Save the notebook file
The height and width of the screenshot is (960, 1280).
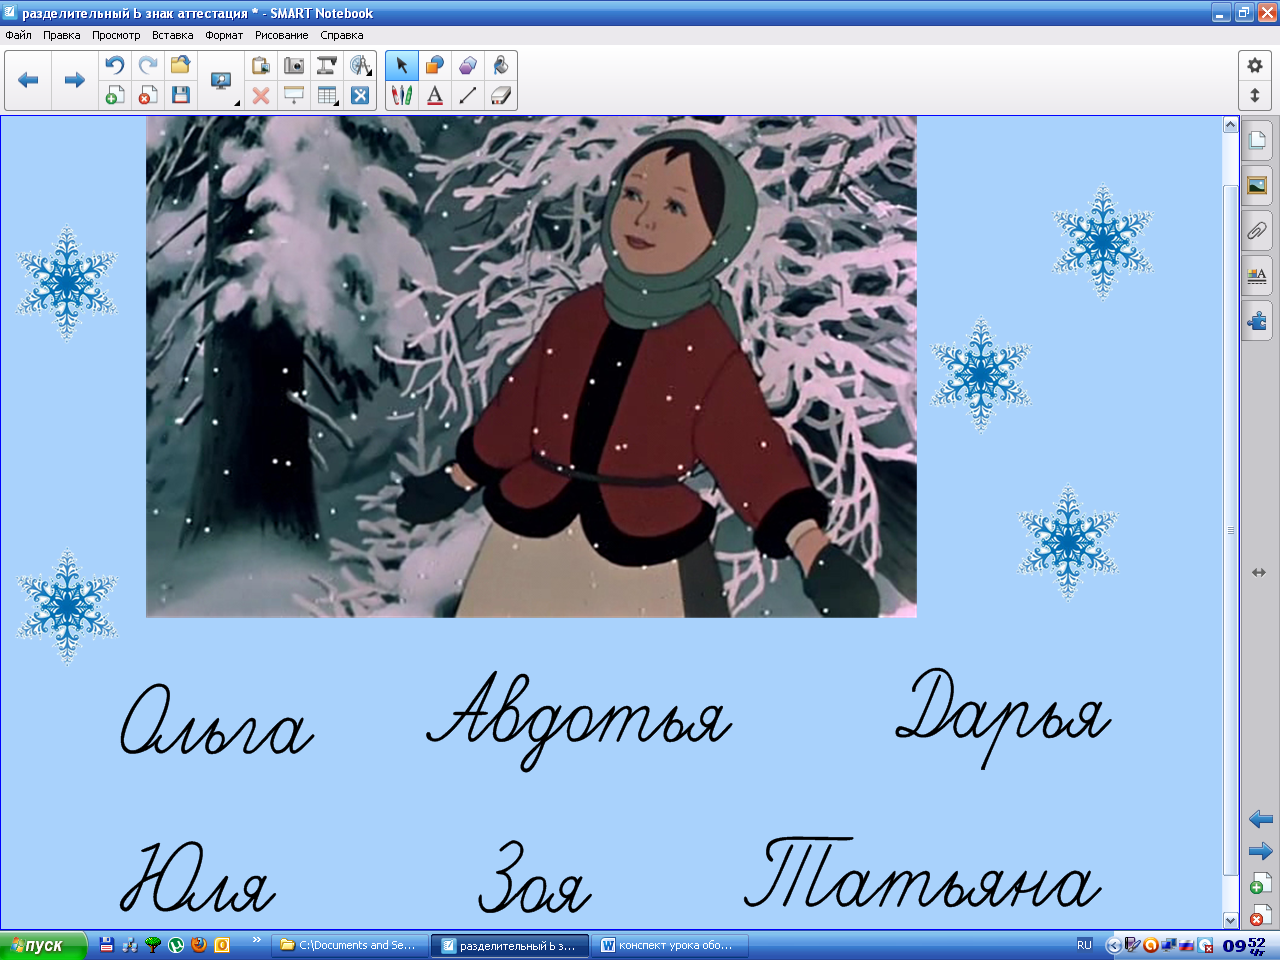click(x=180, y=95)
